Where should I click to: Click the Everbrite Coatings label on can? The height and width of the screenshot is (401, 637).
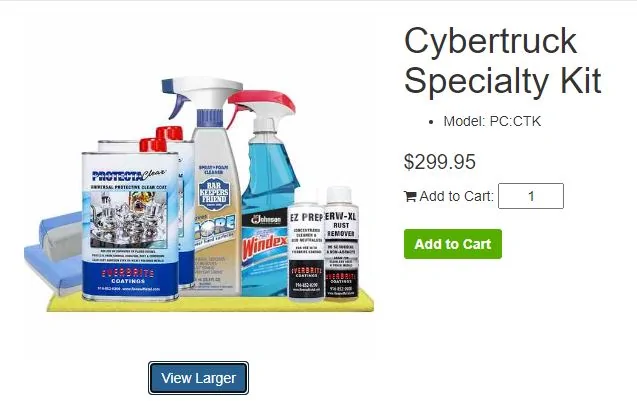(x=128, y=276)
